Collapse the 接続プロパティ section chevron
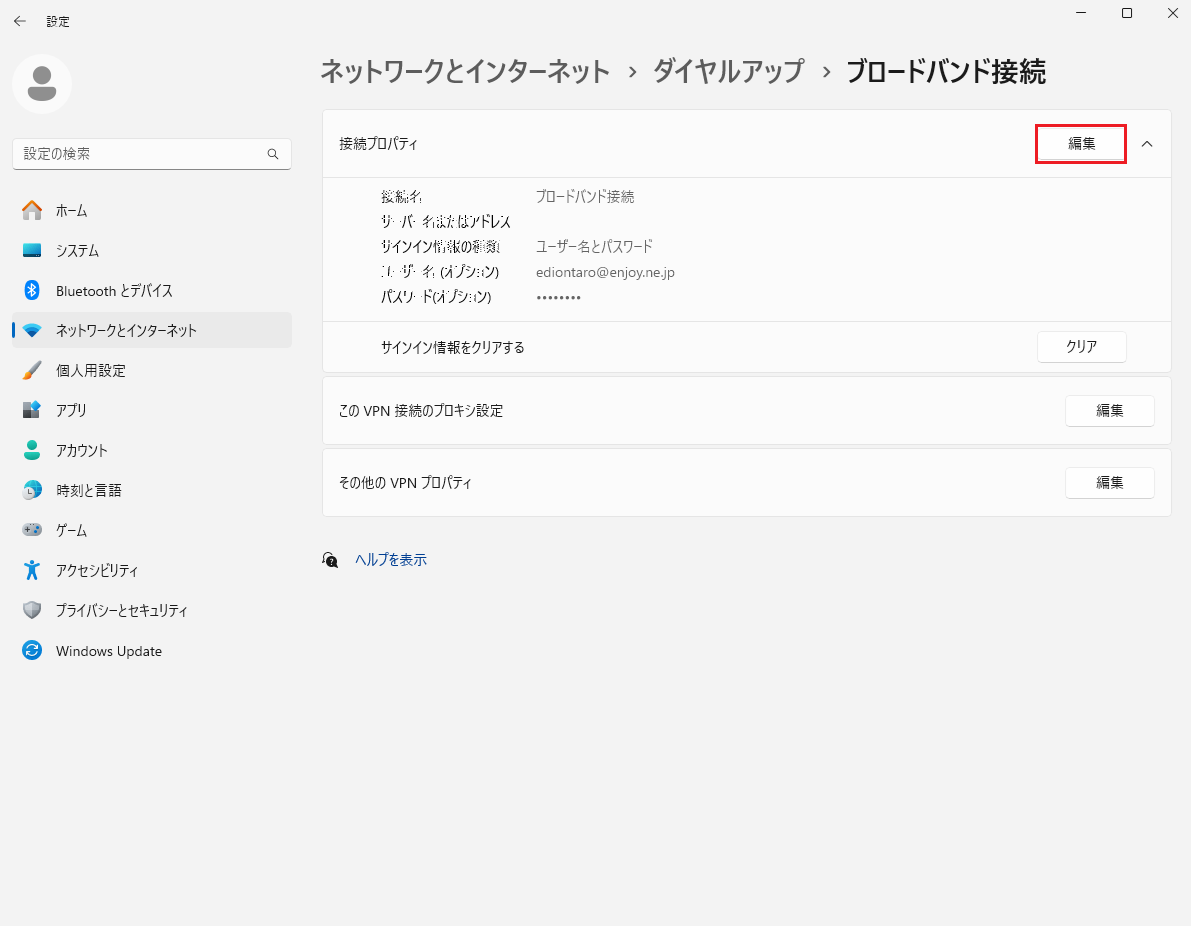Image resolution: width=1191 pixels, height=926 pixels. tap(1146, 144)
